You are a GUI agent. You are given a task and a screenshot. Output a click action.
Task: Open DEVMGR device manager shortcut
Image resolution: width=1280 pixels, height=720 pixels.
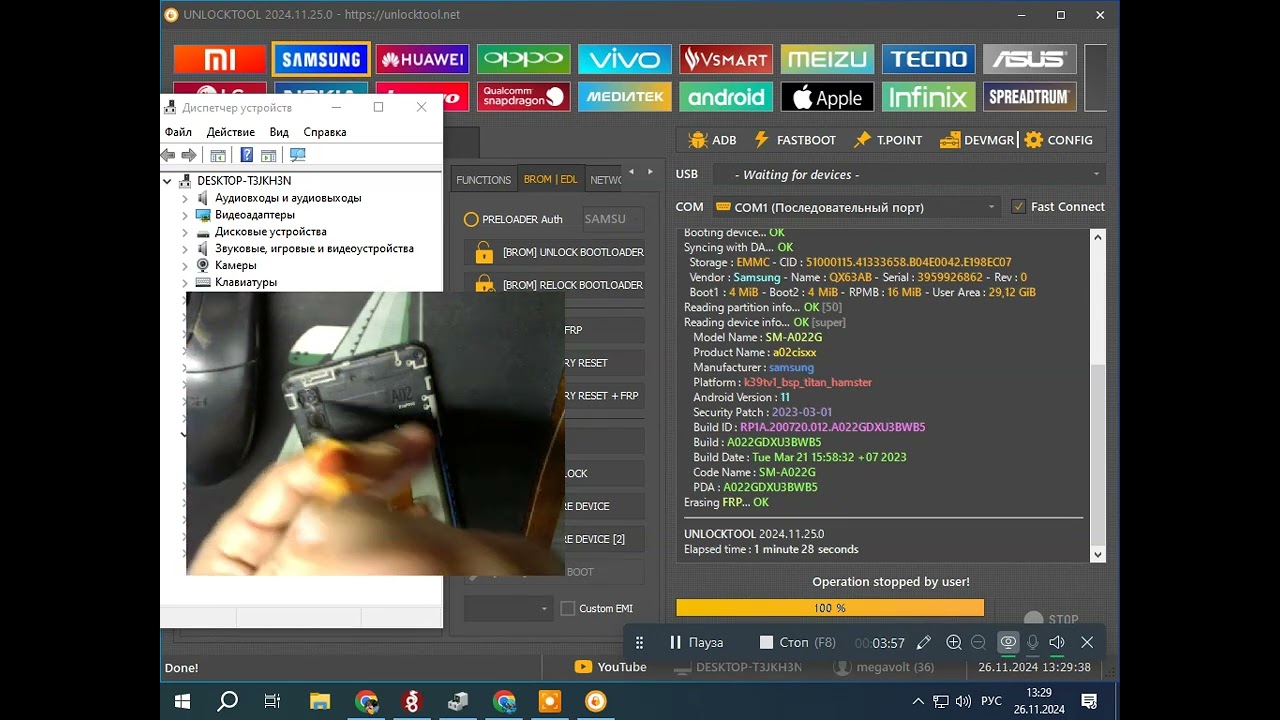point(977,140)
